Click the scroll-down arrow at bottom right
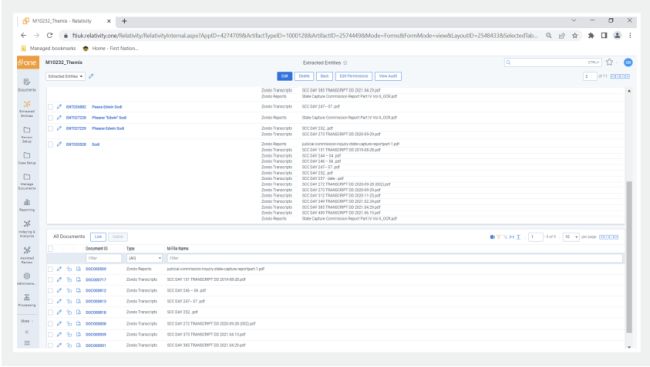 pos(629,347)
